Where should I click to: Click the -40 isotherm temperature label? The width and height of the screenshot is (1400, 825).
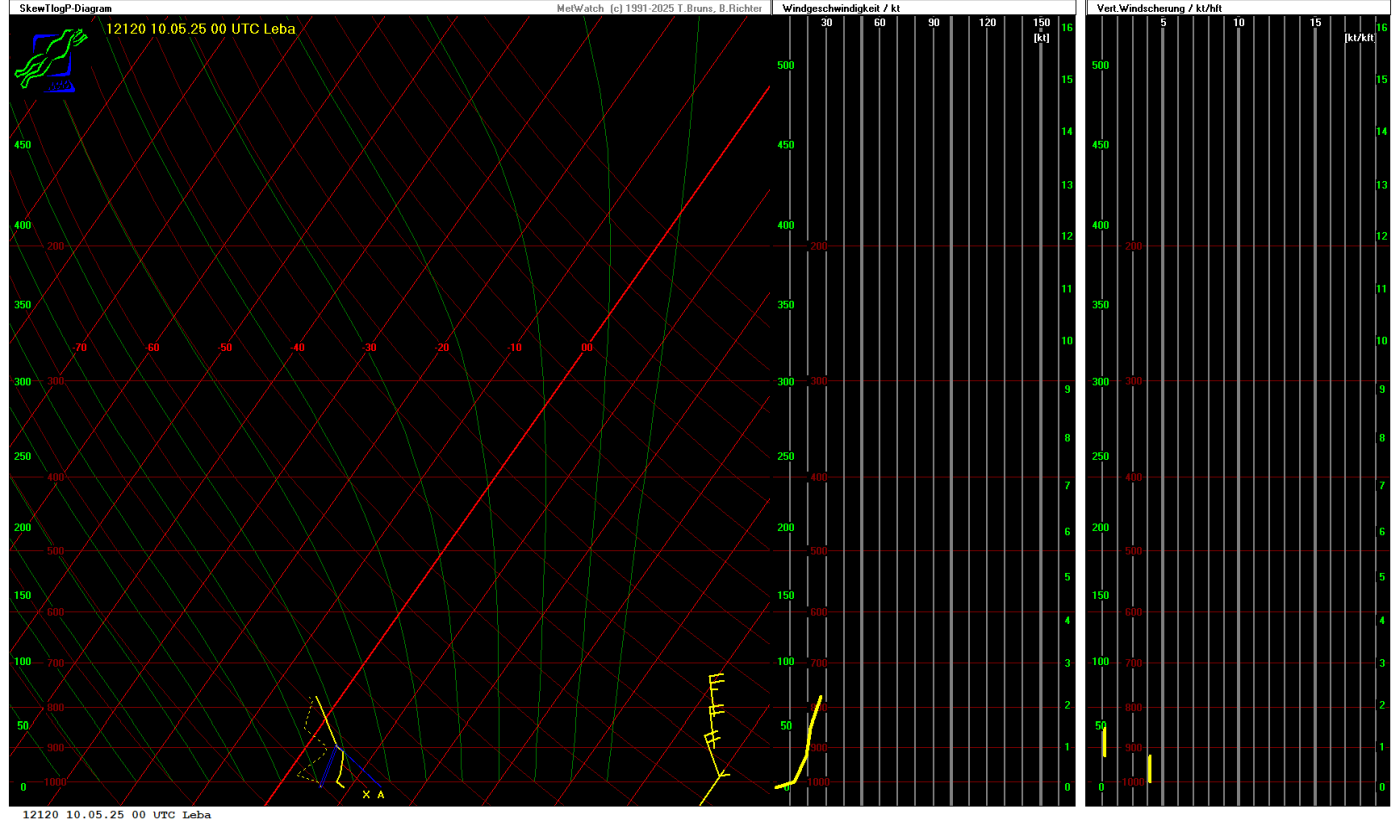coord(297,348)
